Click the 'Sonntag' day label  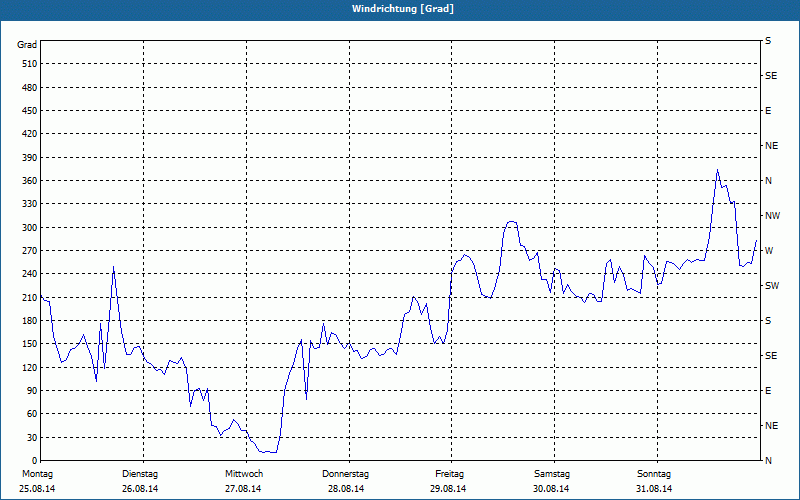click(654, 474)
